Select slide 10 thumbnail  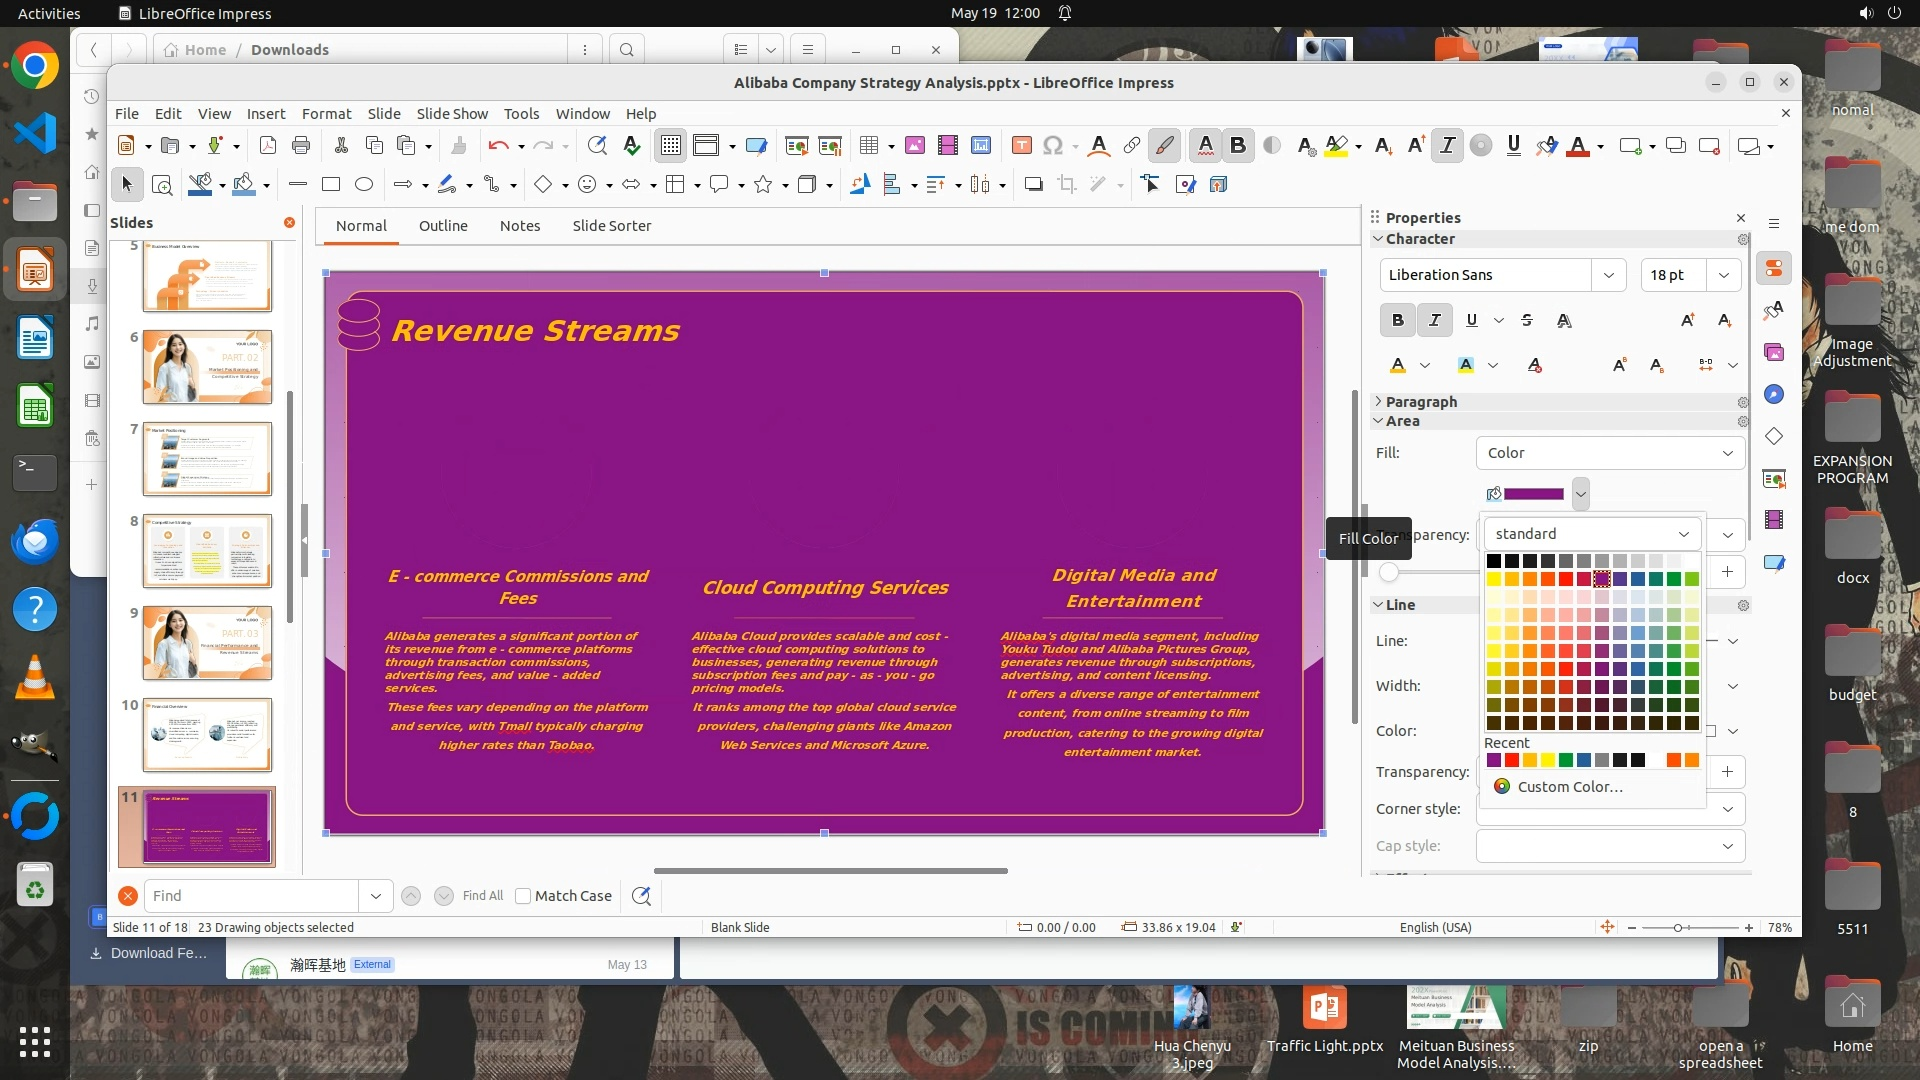tap(207, 735)
